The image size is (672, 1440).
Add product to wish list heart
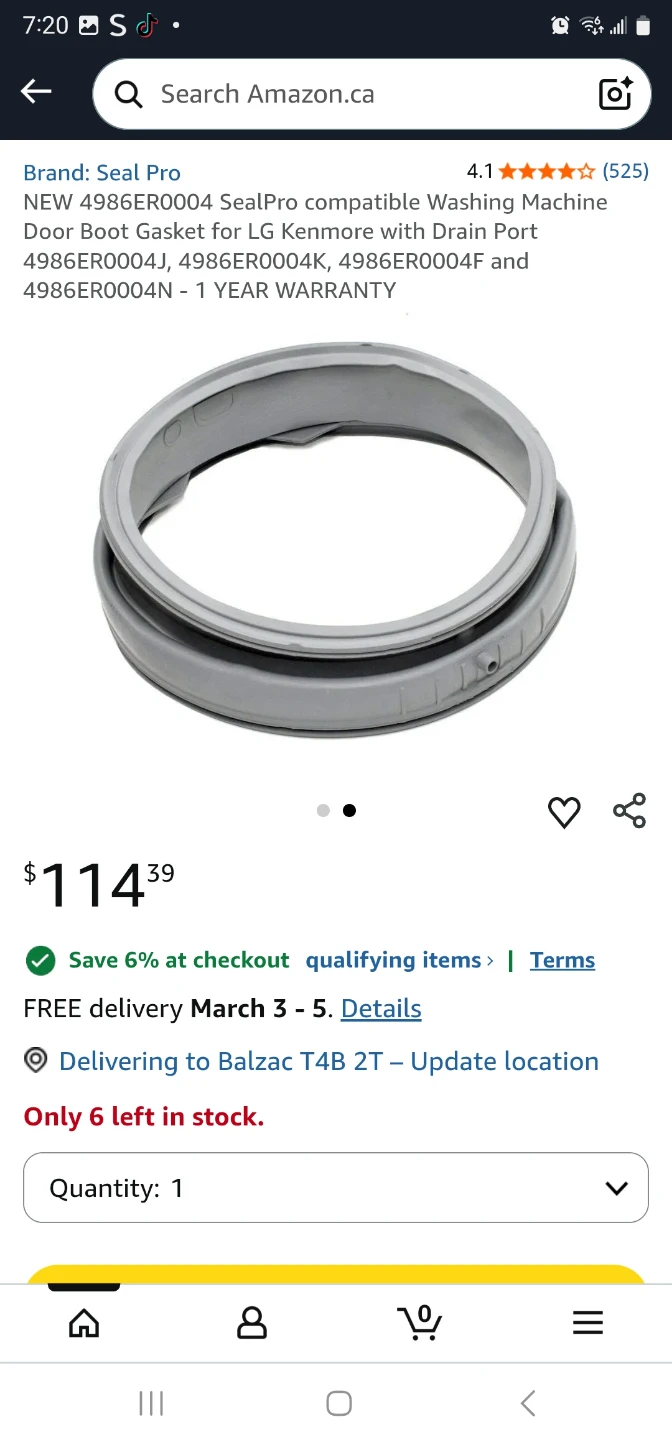coord(564,812)
